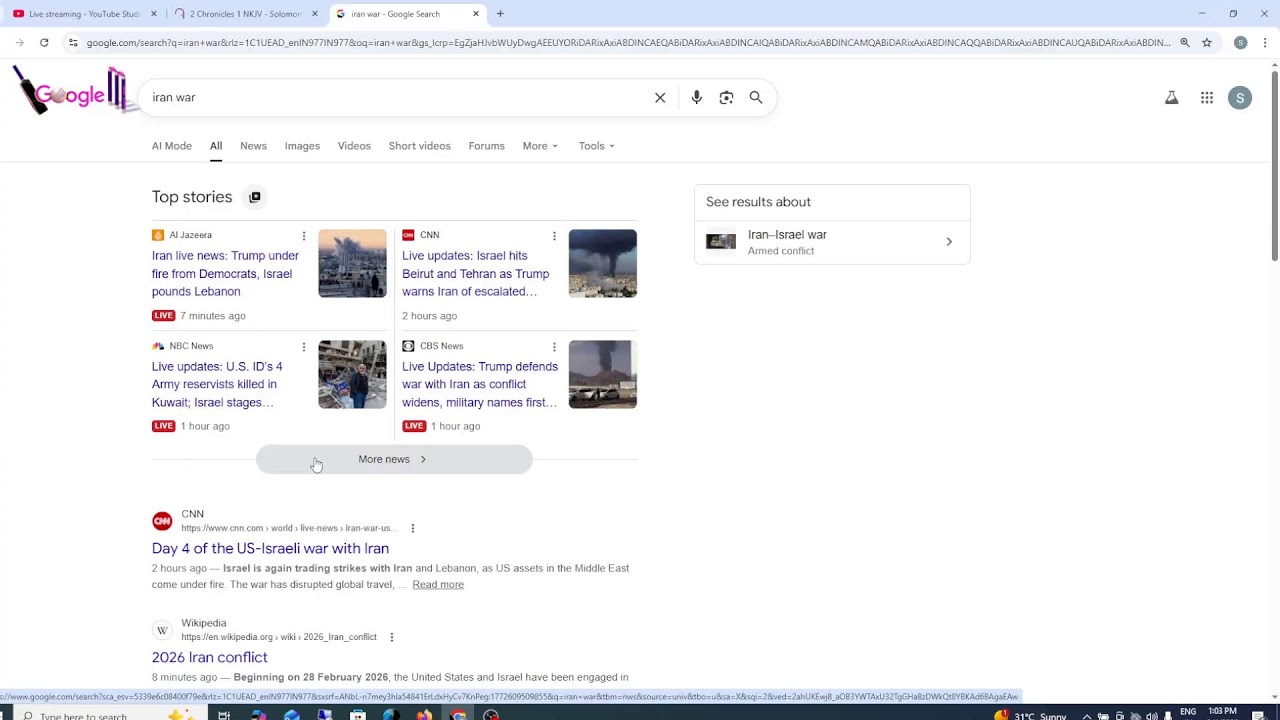The image size is (1280, 720).
Task: Open Google Lens image search
Action: pyautogui.click(x=726, y=98)
